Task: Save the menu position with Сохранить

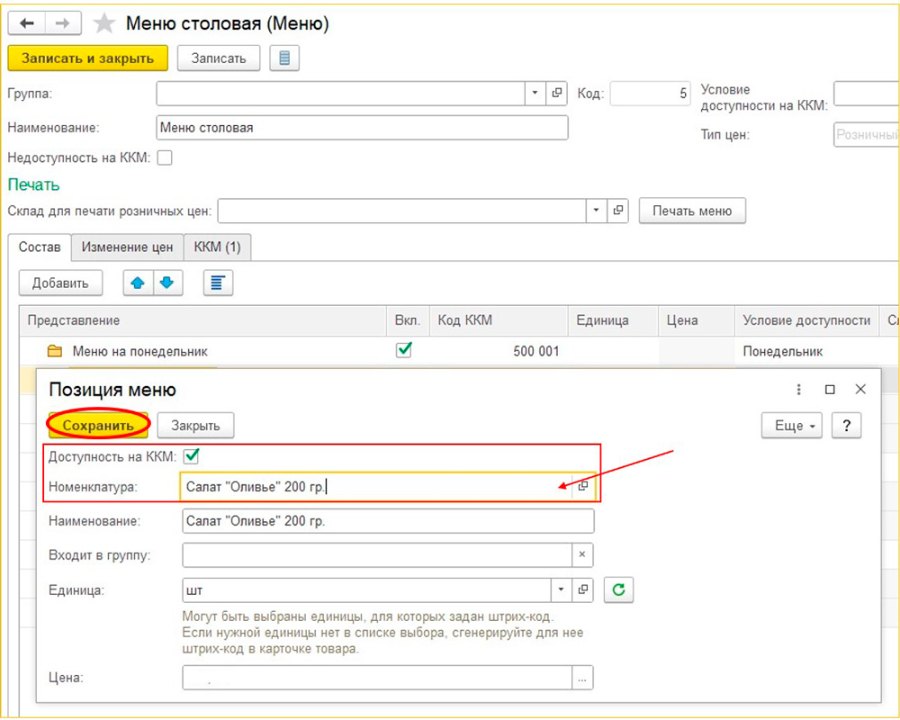Action: 98,425
